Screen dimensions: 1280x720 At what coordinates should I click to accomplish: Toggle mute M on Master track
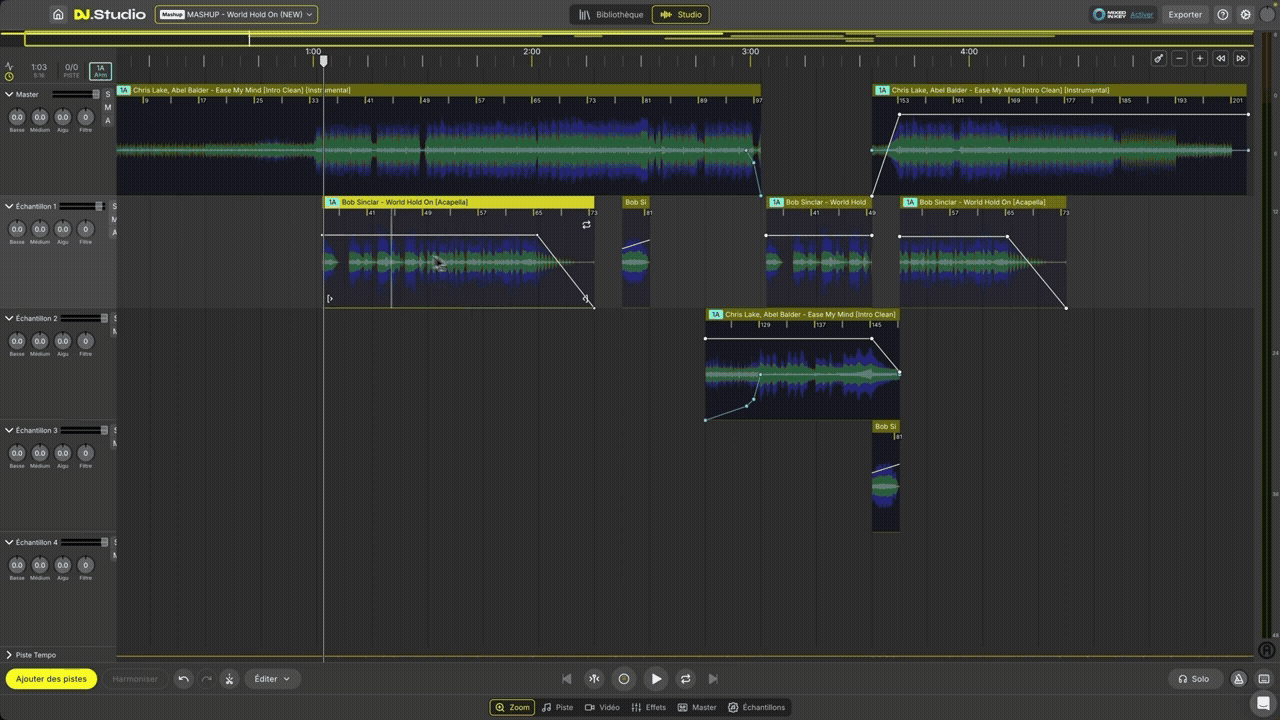(108, 108)
